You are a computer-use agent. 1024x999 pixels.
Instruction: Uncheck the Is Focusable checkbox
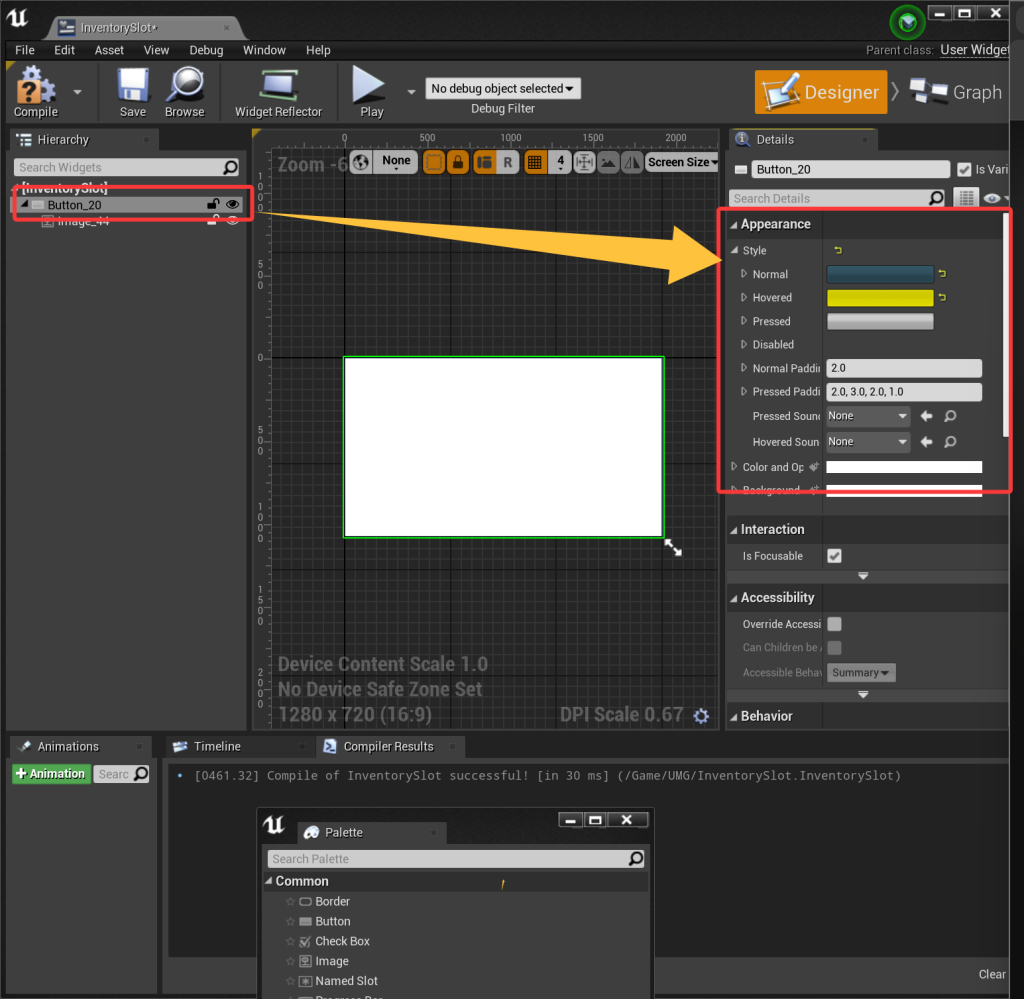834,556
